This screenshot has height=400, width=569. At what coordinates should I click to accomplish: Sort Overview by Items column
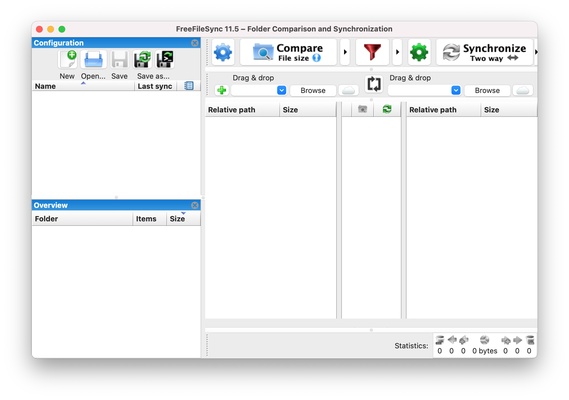coord(150,219)
